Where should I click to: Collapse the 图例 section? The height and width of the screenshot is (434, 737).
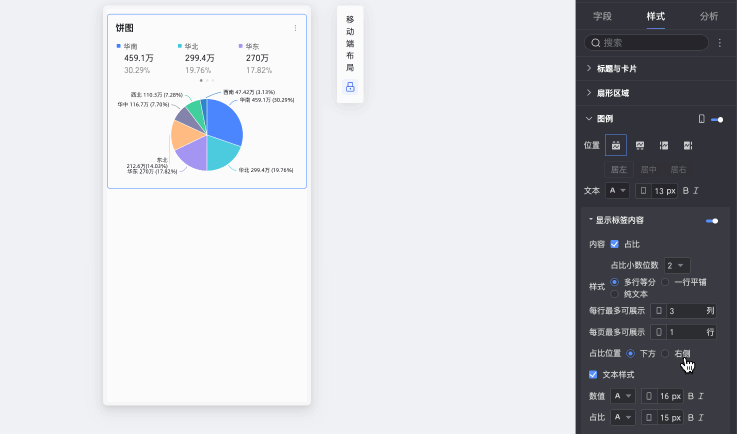coord(589,119)
